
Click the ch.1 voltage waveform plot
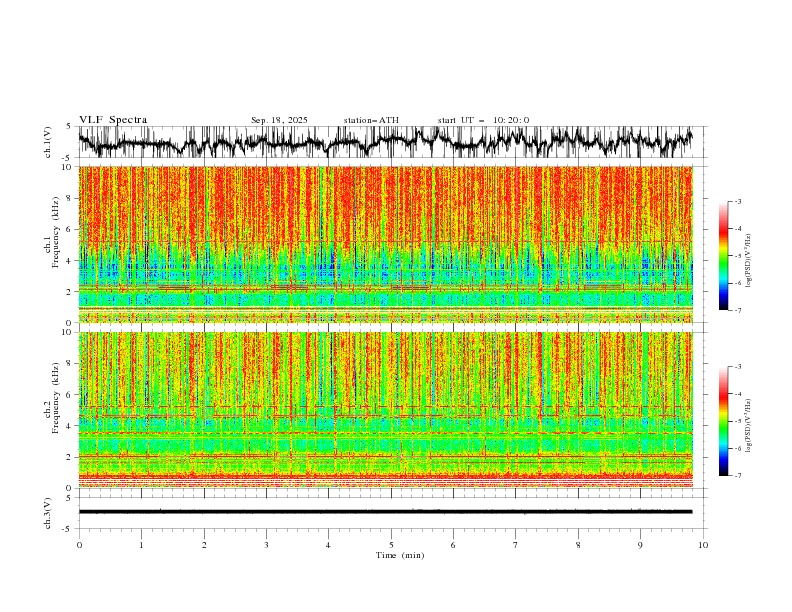coord(393,142)
